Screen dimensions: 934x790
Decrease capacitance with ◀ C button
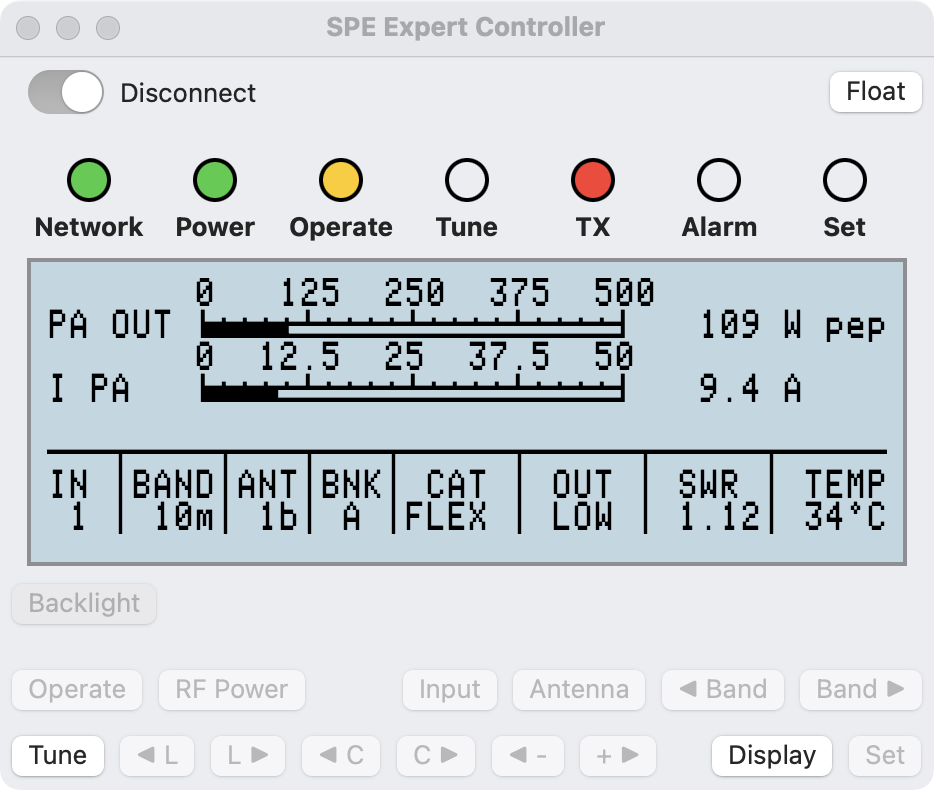click(x=341, y=755)
